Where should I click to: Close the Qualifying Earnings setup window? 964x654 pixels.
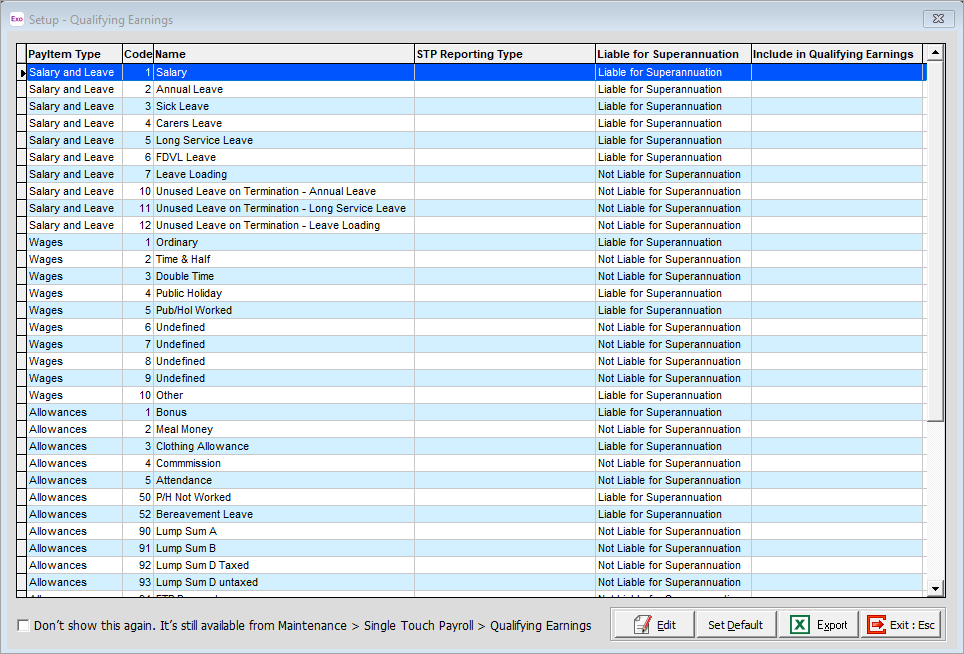pos(938,19)
